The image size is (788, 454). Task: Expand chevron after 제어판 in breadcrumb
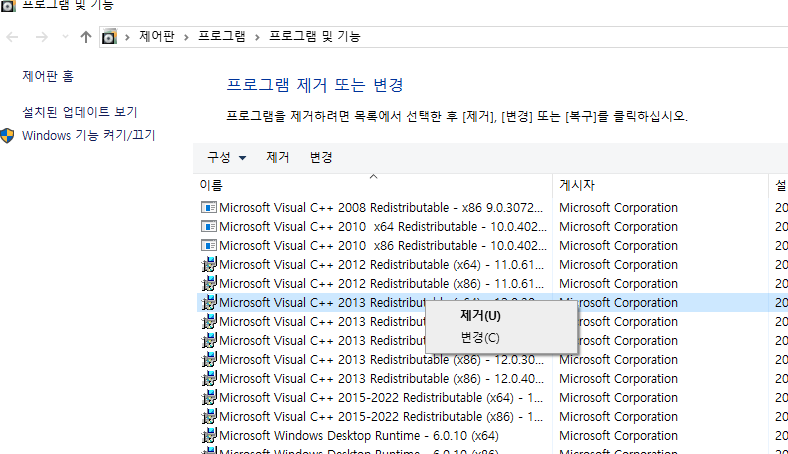pos(187,37)
